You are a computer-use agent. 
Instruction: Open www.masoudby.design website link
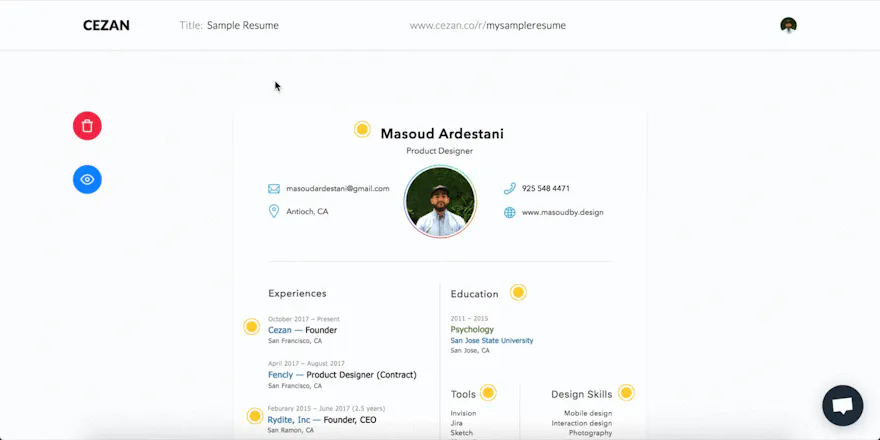(563, 213)
